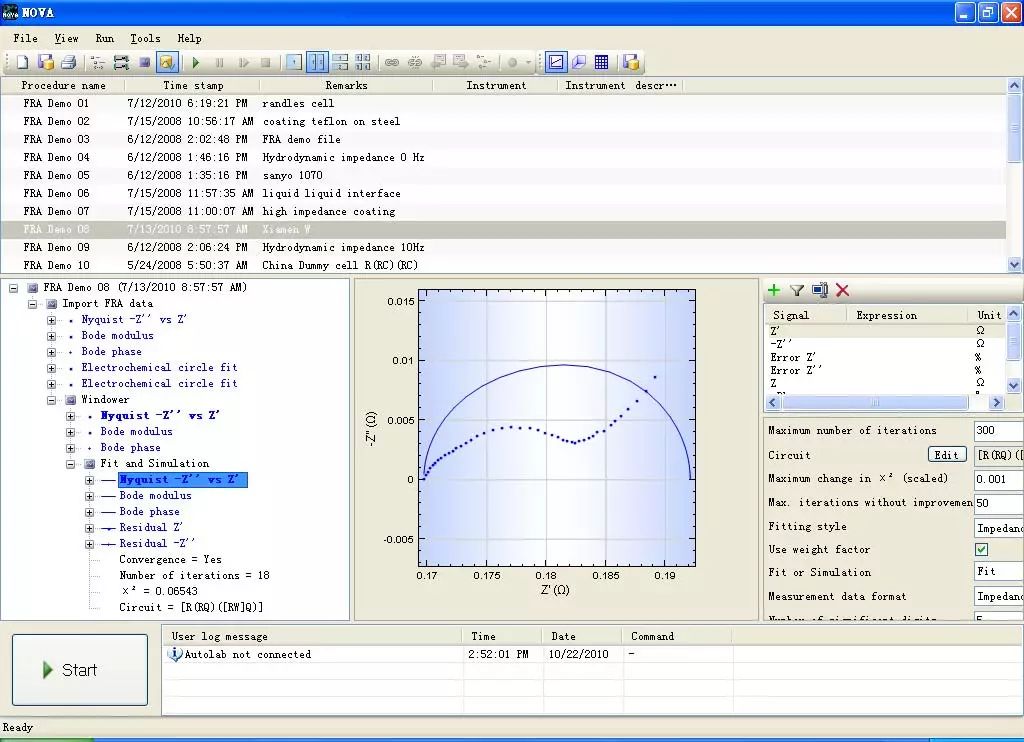Open the Tools menu

145,39
